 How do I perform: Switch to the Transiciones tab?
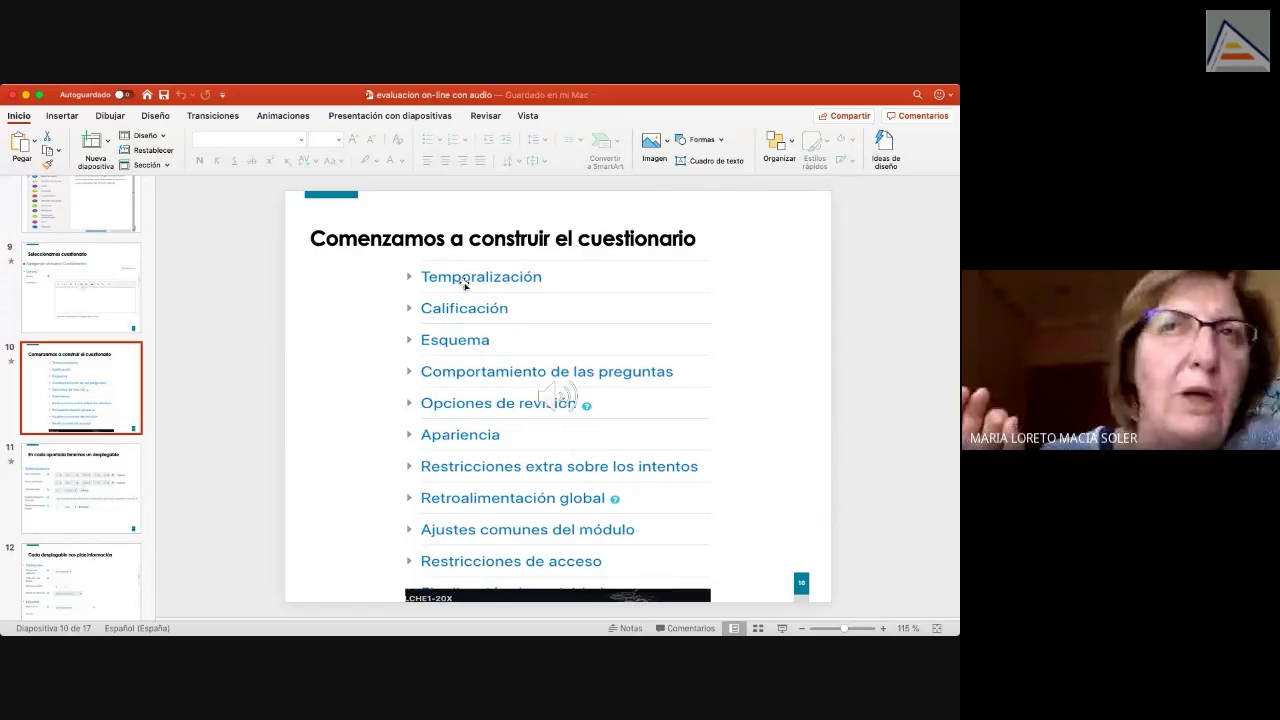point(213,116)
